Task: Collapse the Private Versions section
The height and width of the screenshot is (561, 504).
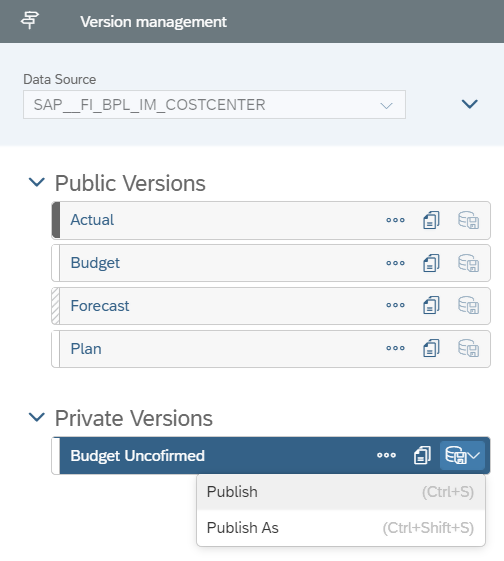Action: click(36, 417)
